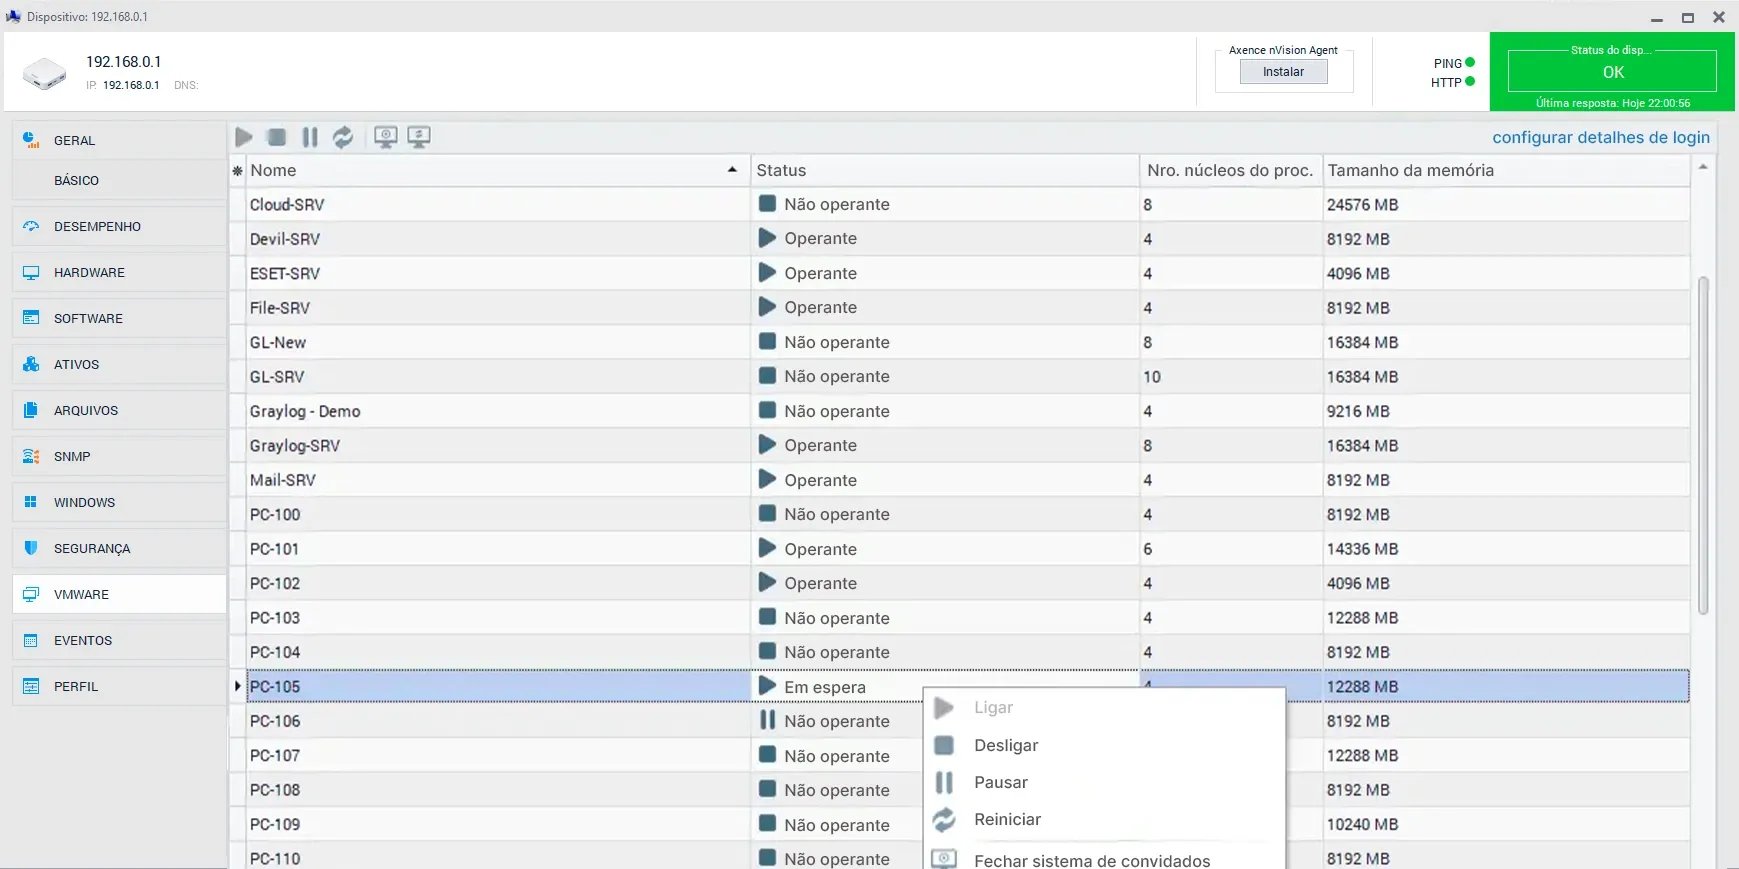Open the ATIVOS sidebar icon

(x=31, y=364)
